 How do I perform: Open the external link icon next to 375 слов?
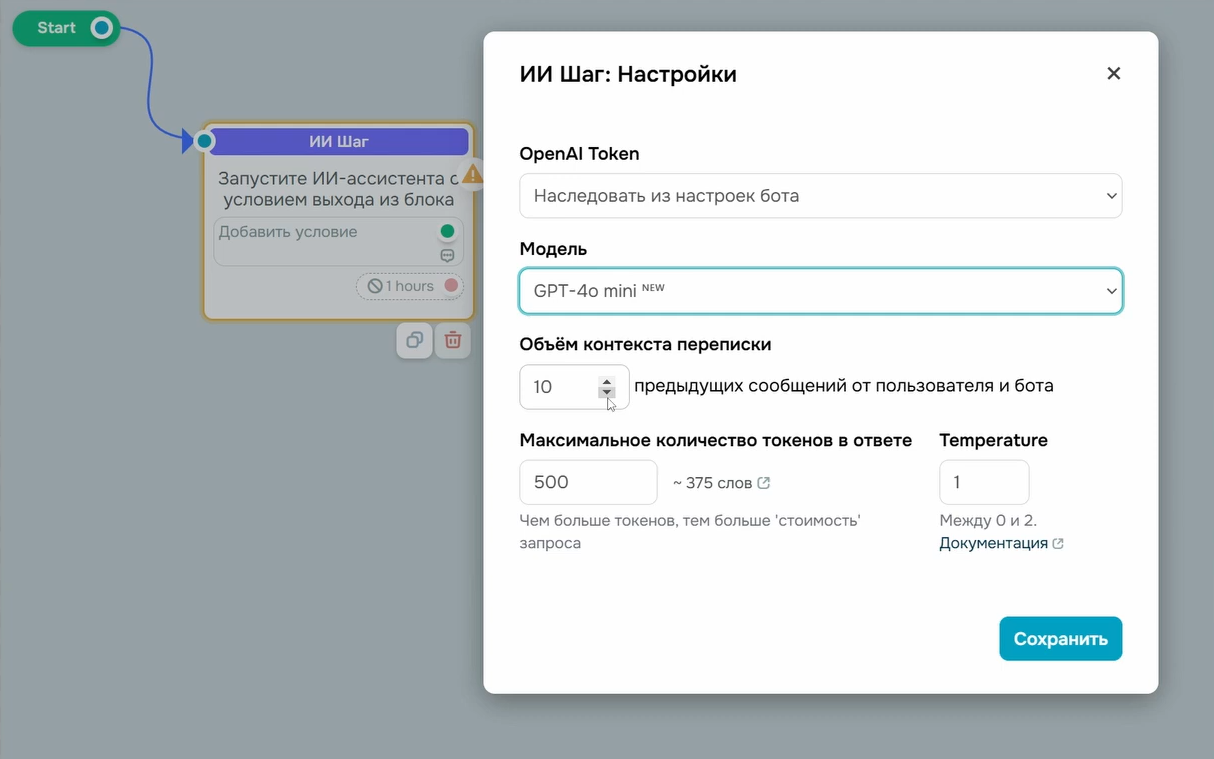pyautogui.click(x=764, y=483)
